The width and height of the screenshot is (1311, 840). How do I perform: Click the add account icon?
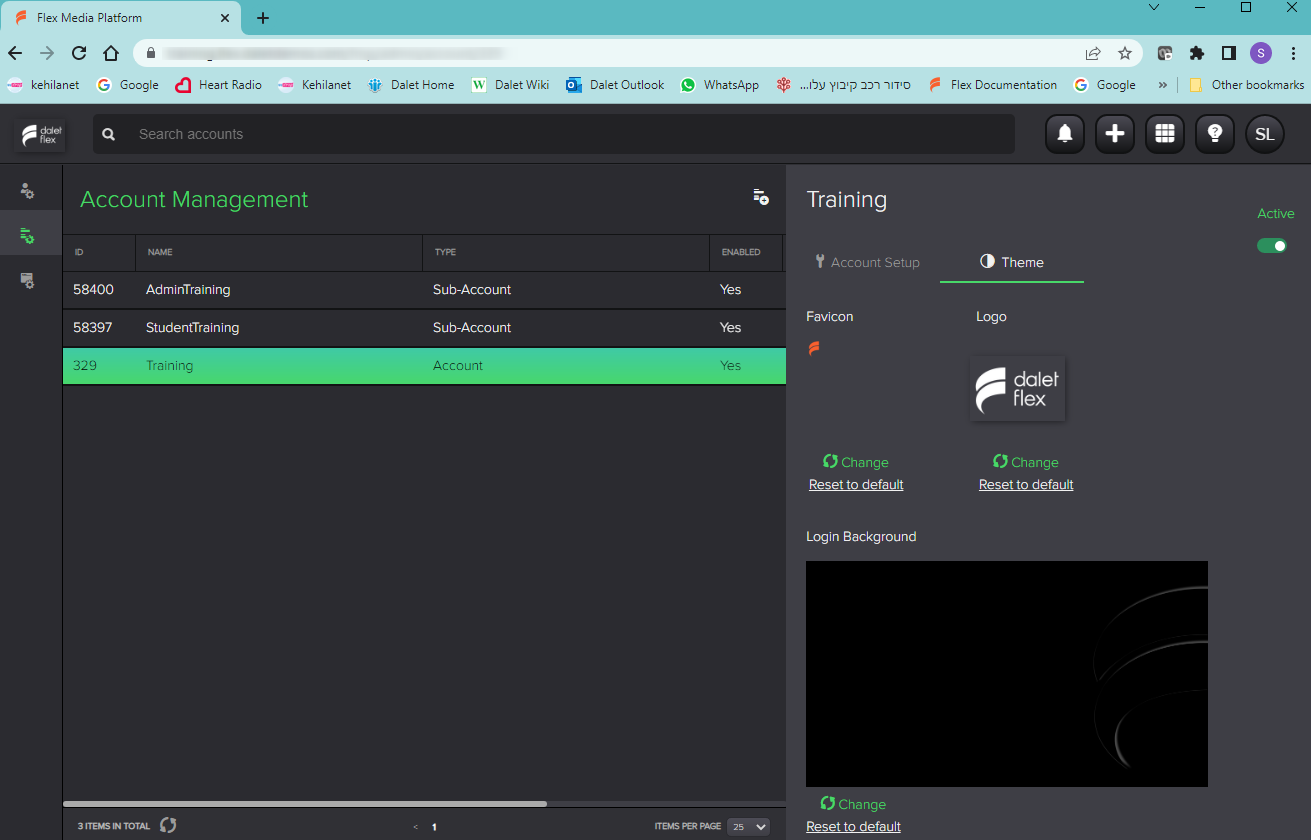pyautogui.click(x=761, y=197)
